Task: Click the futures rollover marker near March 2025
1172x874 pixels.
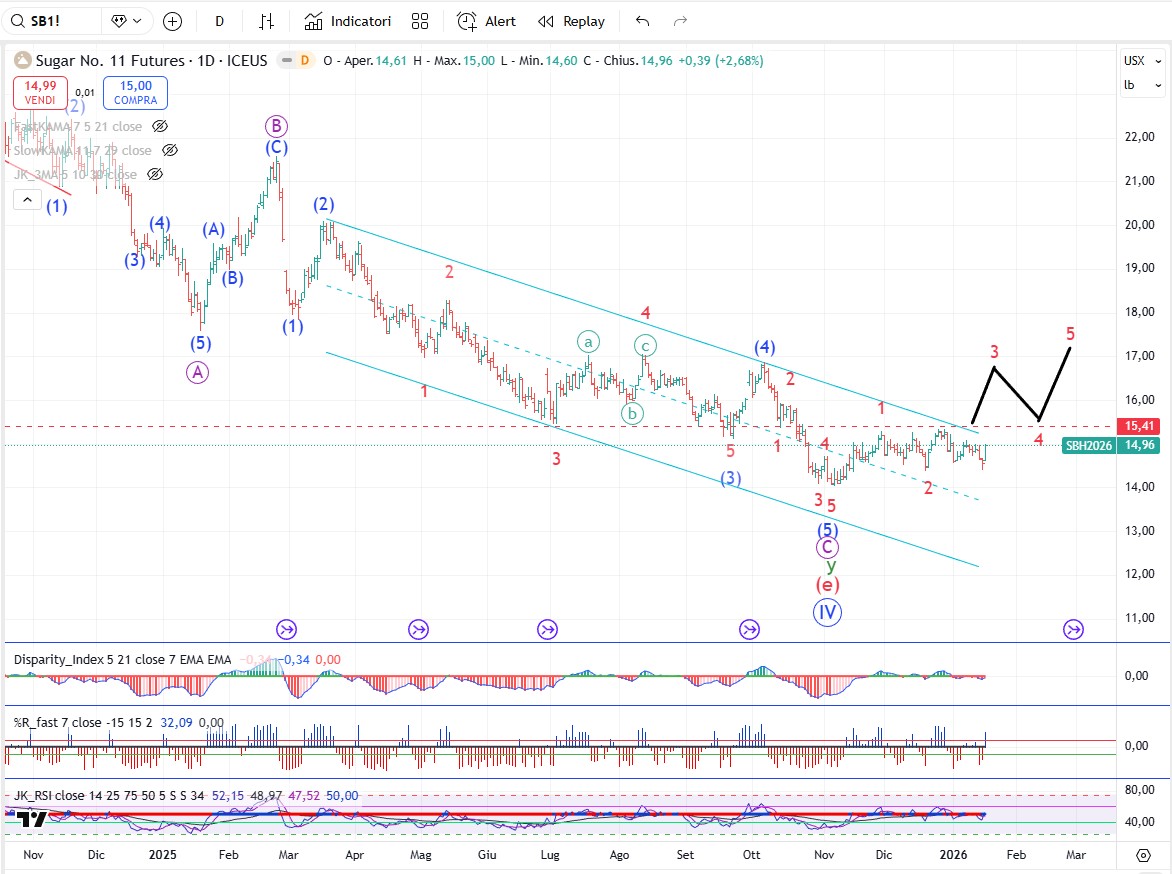Action: 287,629
